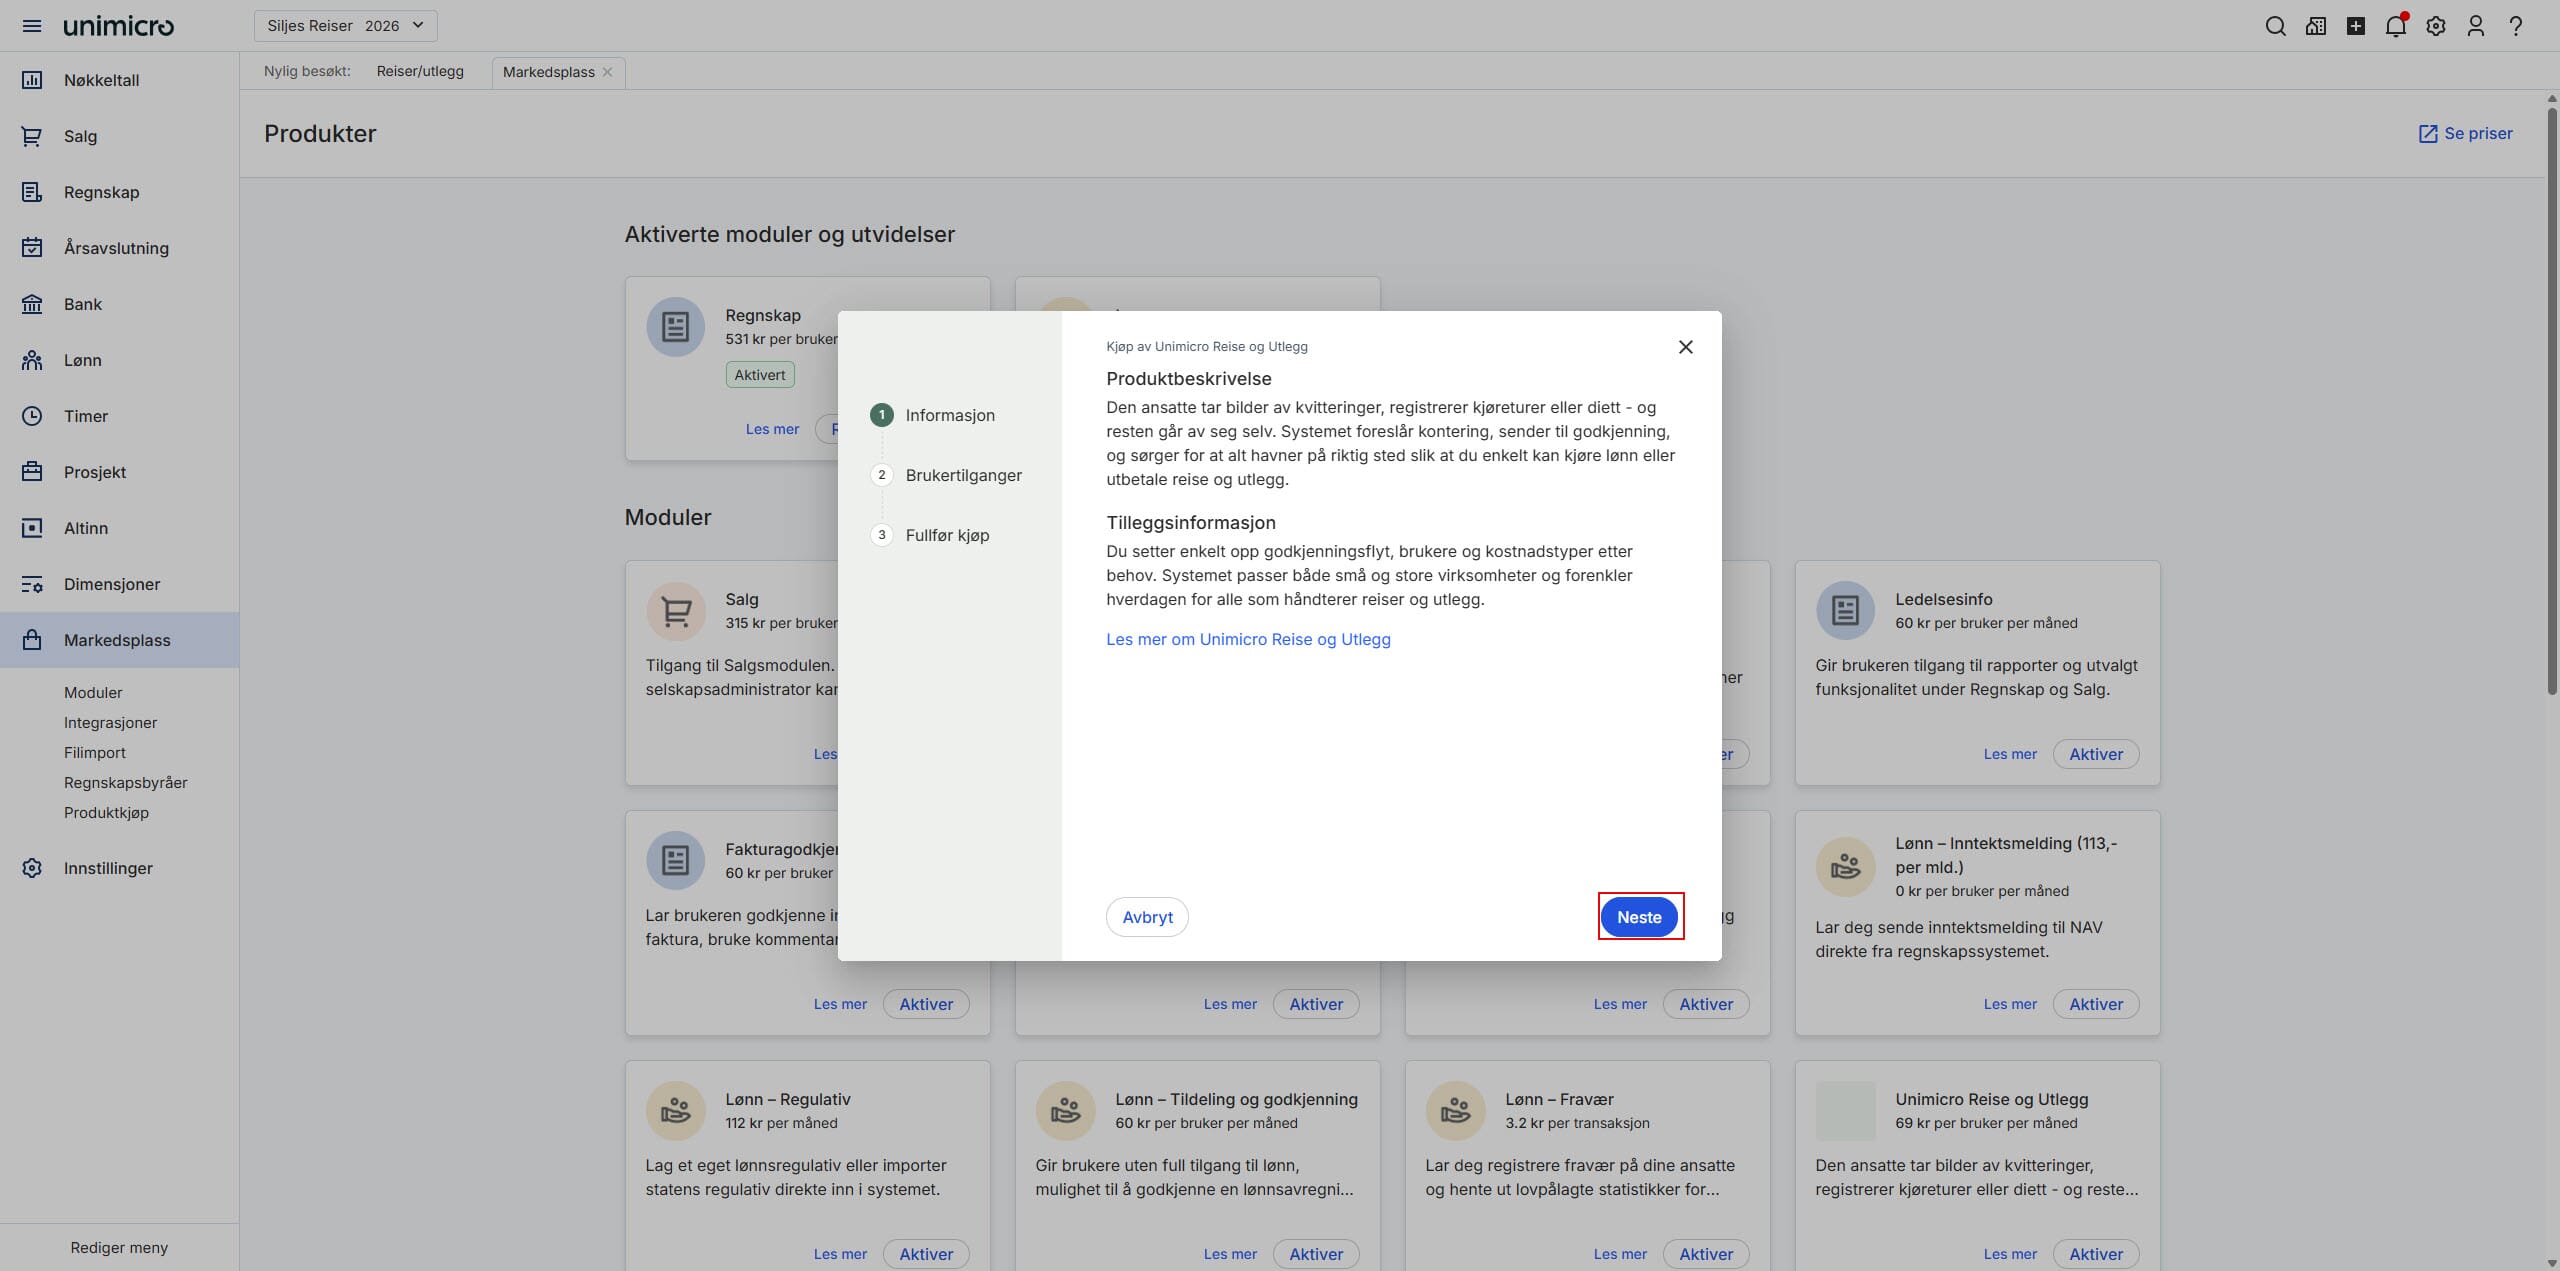Open the settings gear in top bar
Viewport: 2560px width, 1271px height.
pyautogui.click(x=2435, y=26)
